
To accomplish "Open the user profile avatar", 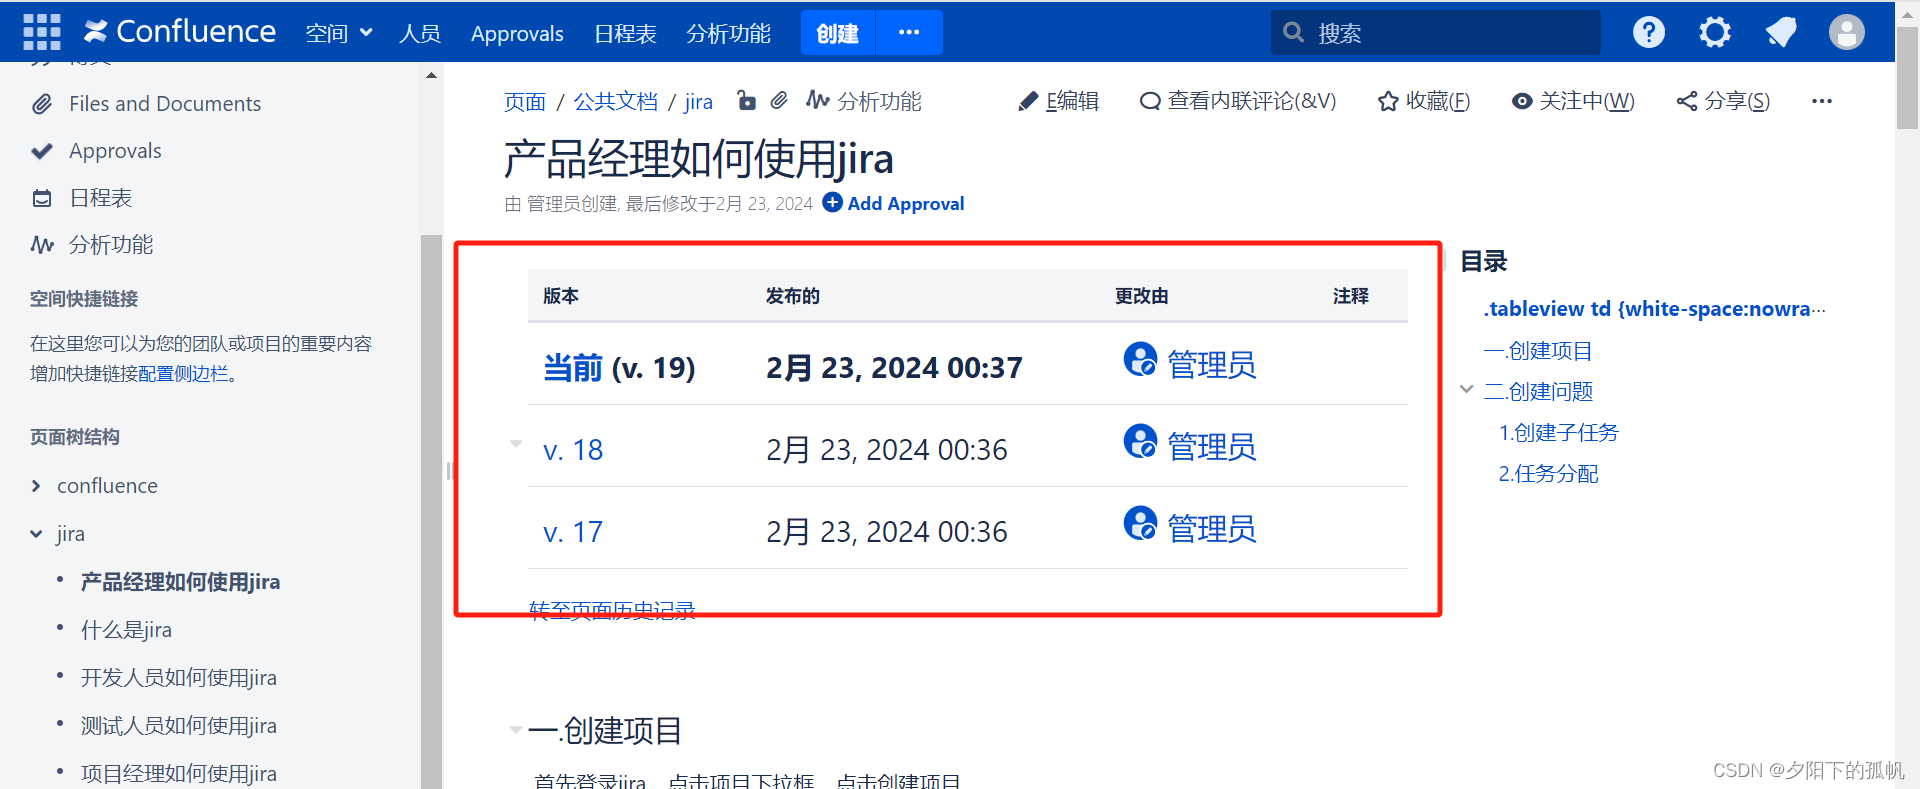I will [x=1847, y=32].
